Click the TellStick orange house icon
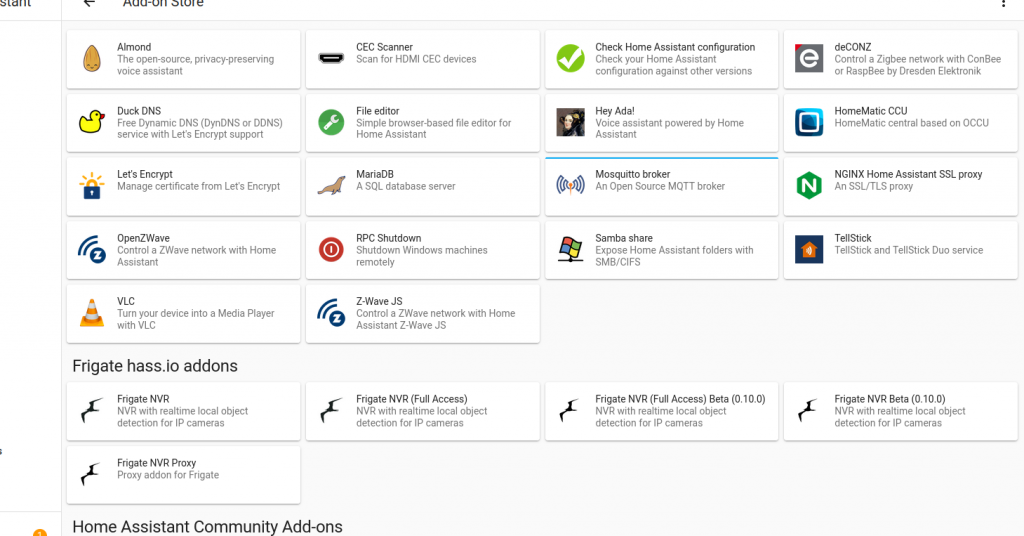 [809, 249]
